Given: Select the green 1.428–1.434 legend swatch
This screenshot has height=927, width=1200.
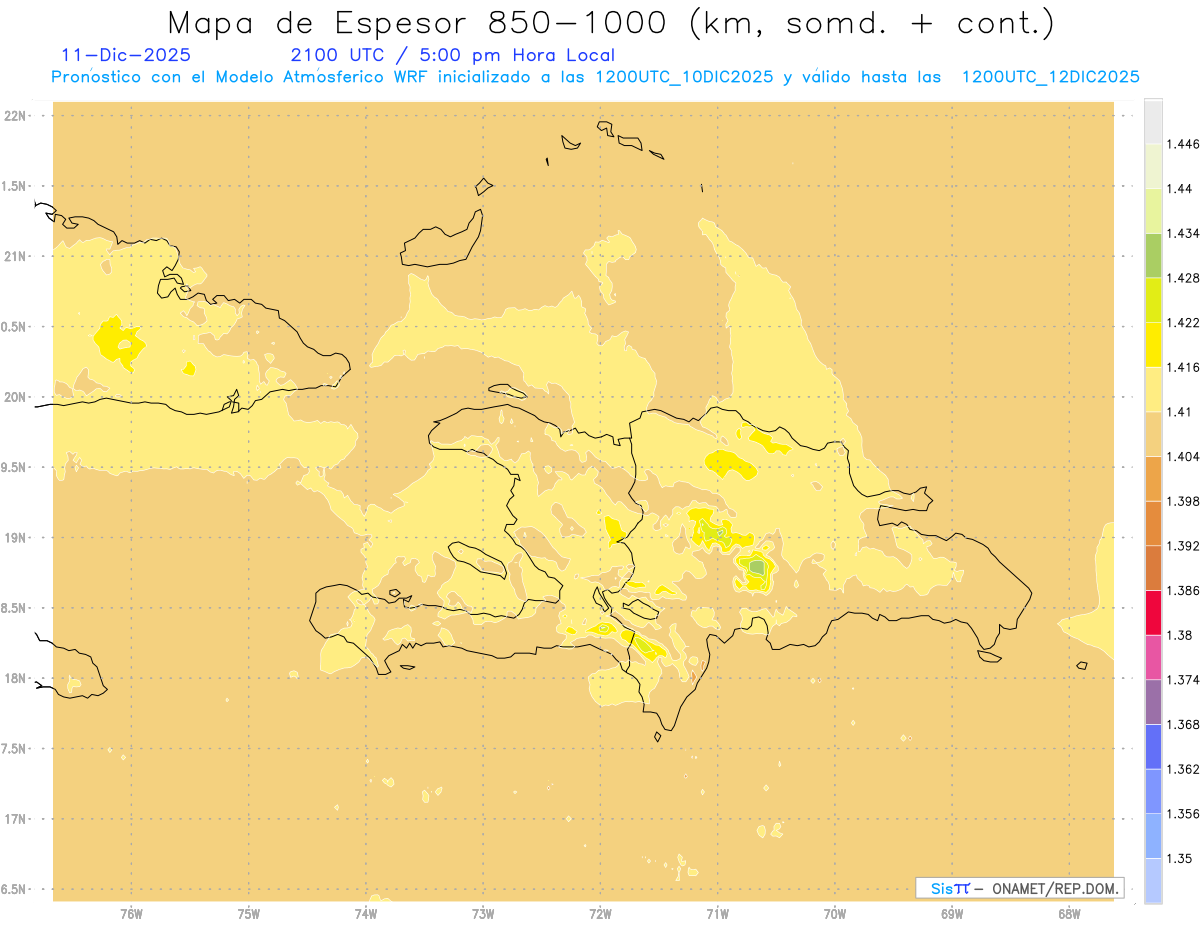Looking at the screenshot, I should tap(1153, 256).
